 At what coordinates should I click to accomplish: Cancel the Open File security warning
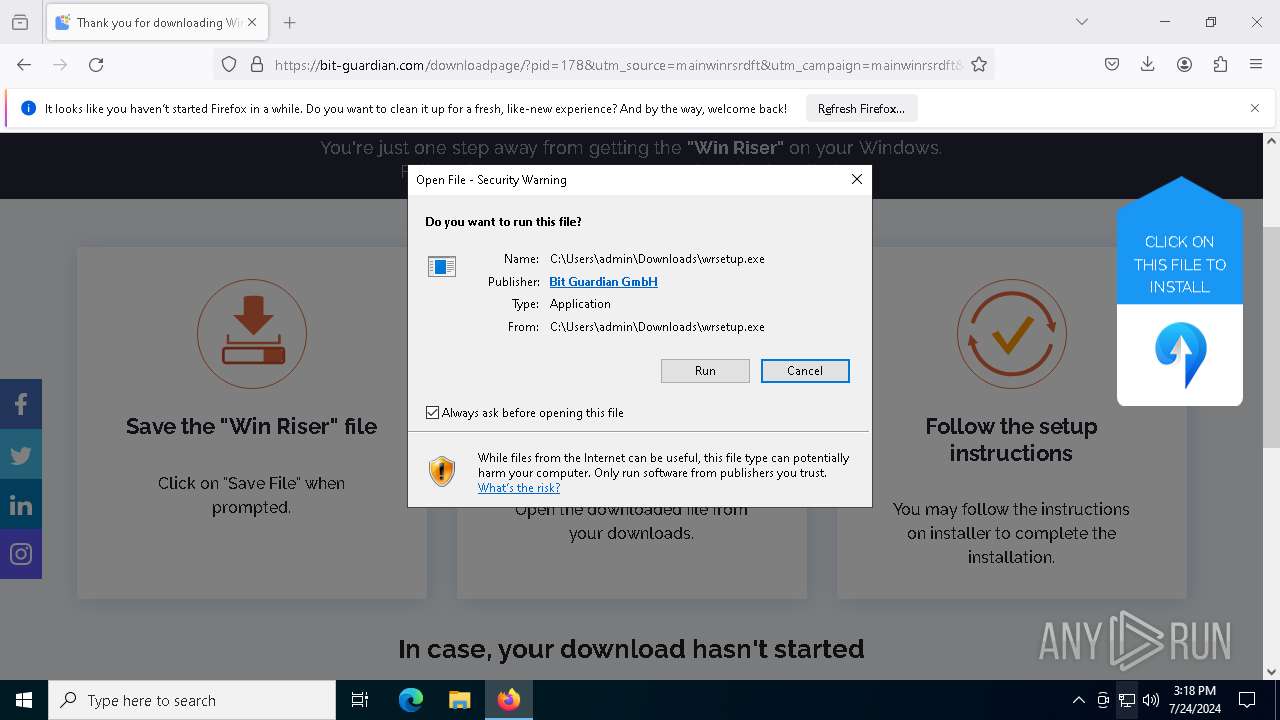pos(805,371)
